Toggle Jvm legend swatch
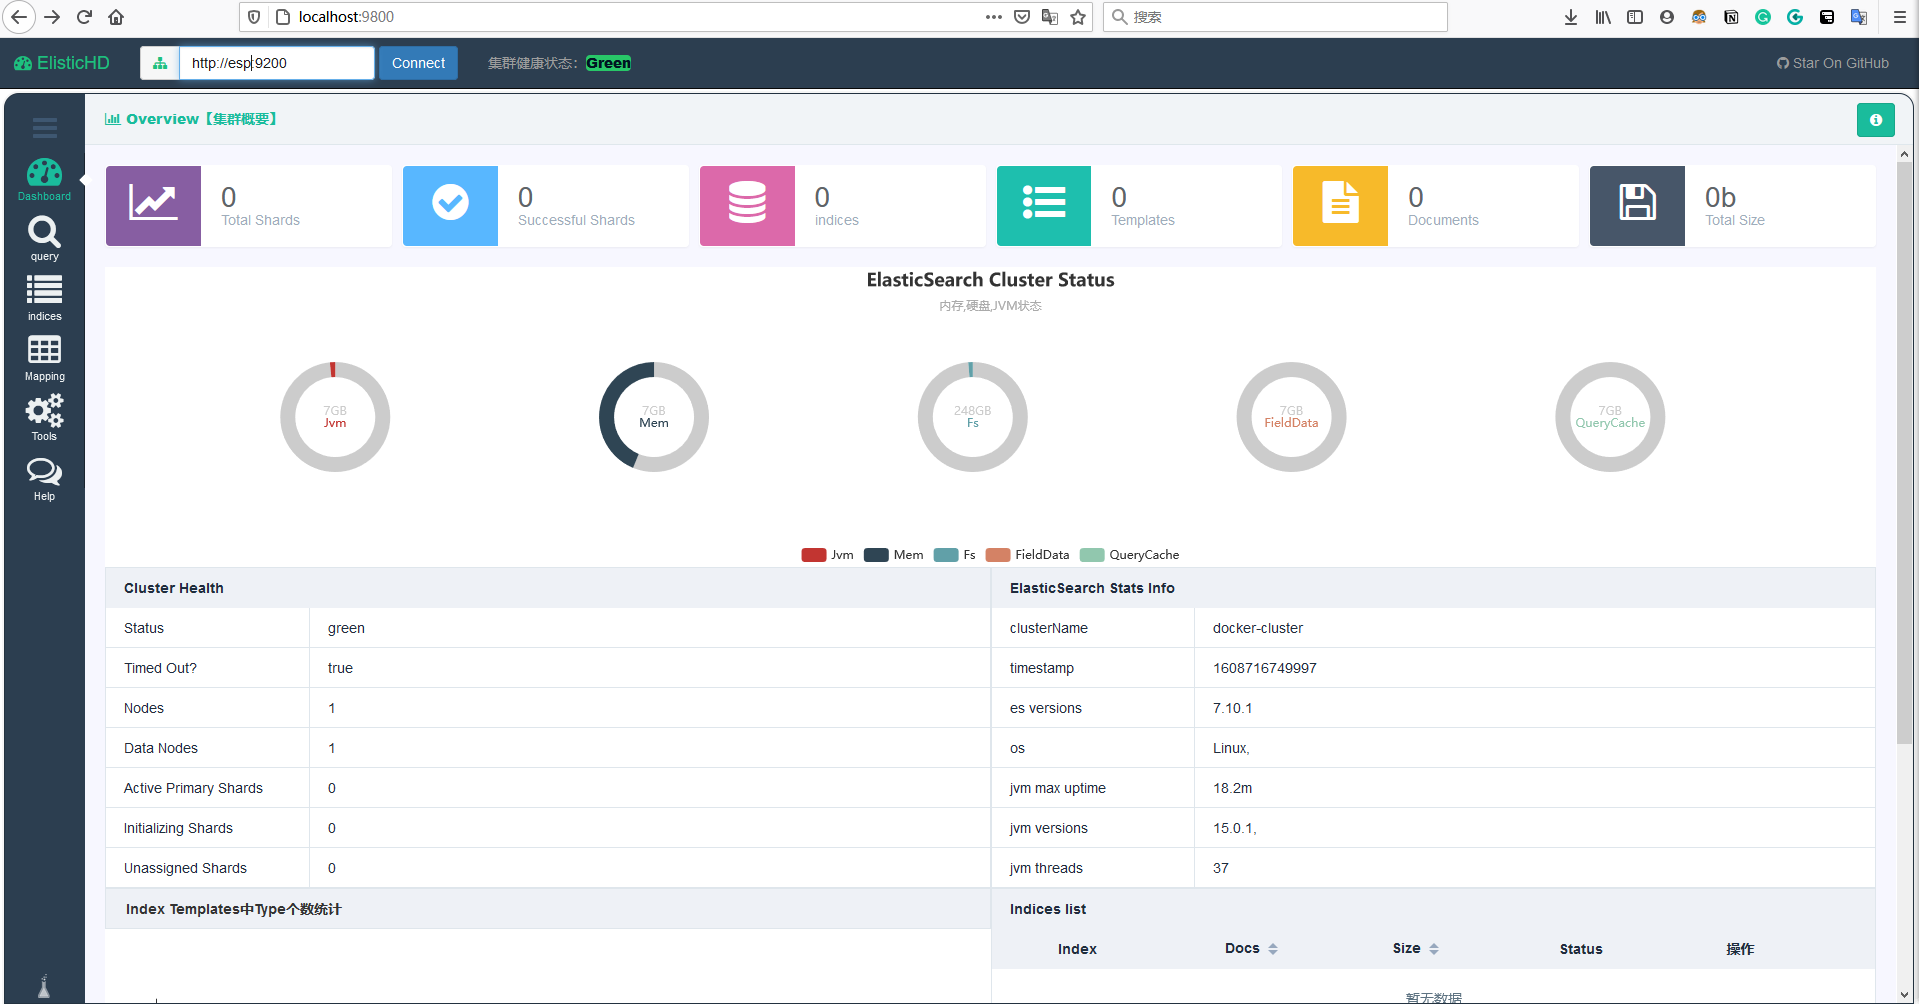1919x1004 pixels. click(x=814, y=555)
